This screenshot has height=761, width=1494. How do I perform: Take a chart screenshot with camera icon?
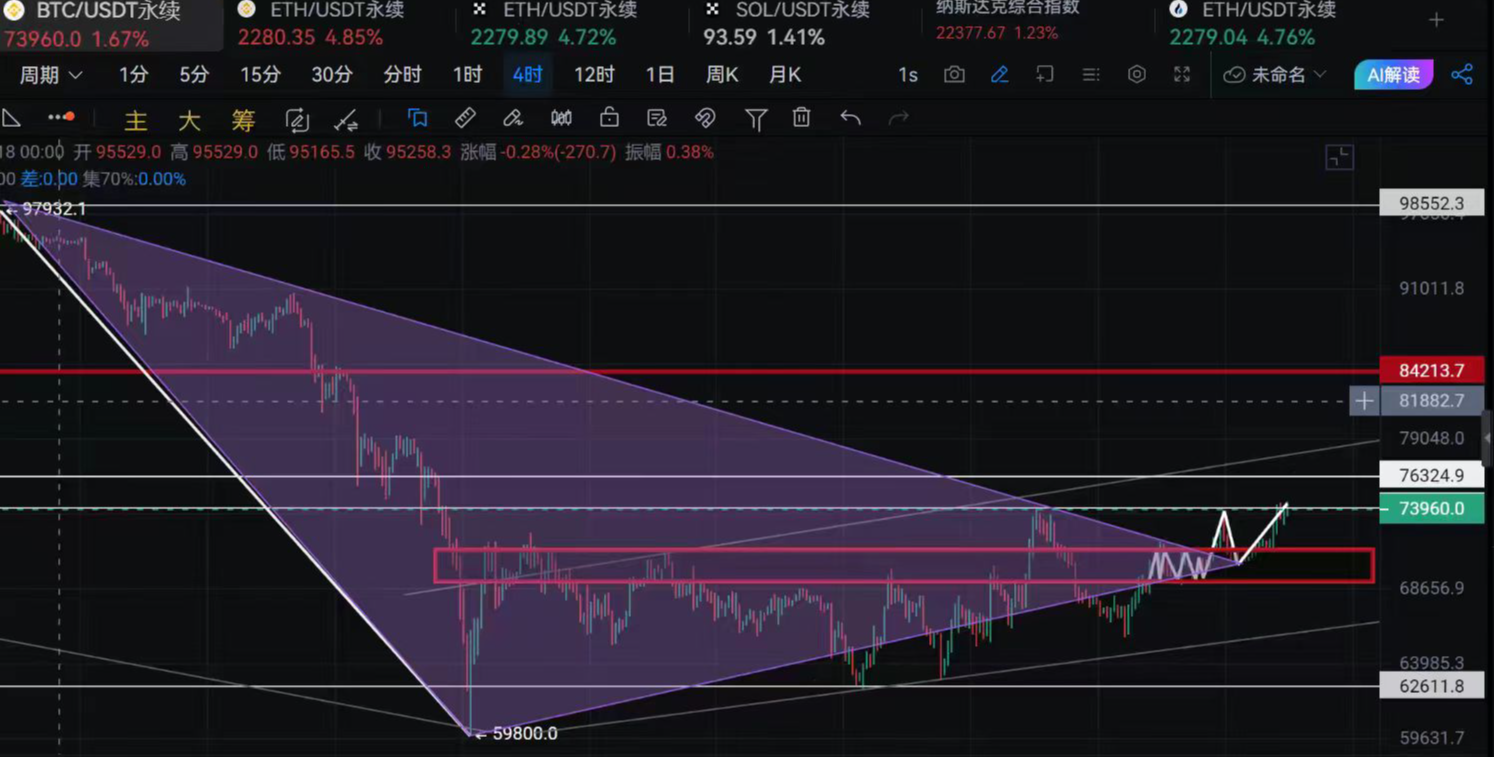point(954,75)
